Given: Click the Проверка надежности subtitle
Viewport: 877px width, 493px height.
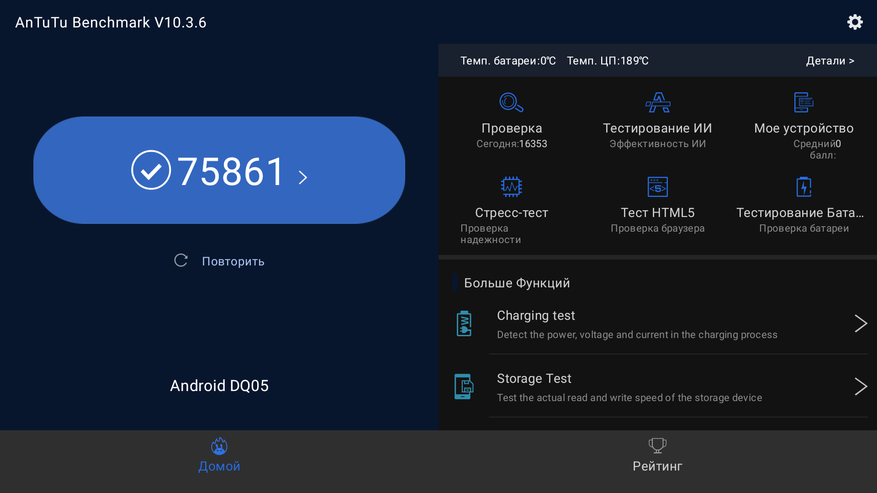Looking at the screenshot, I should click(491, 234).
